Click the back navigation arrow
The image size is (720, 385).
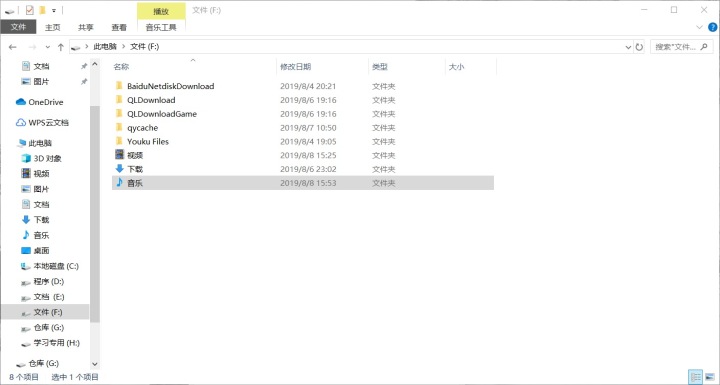(x=12, y=47)
